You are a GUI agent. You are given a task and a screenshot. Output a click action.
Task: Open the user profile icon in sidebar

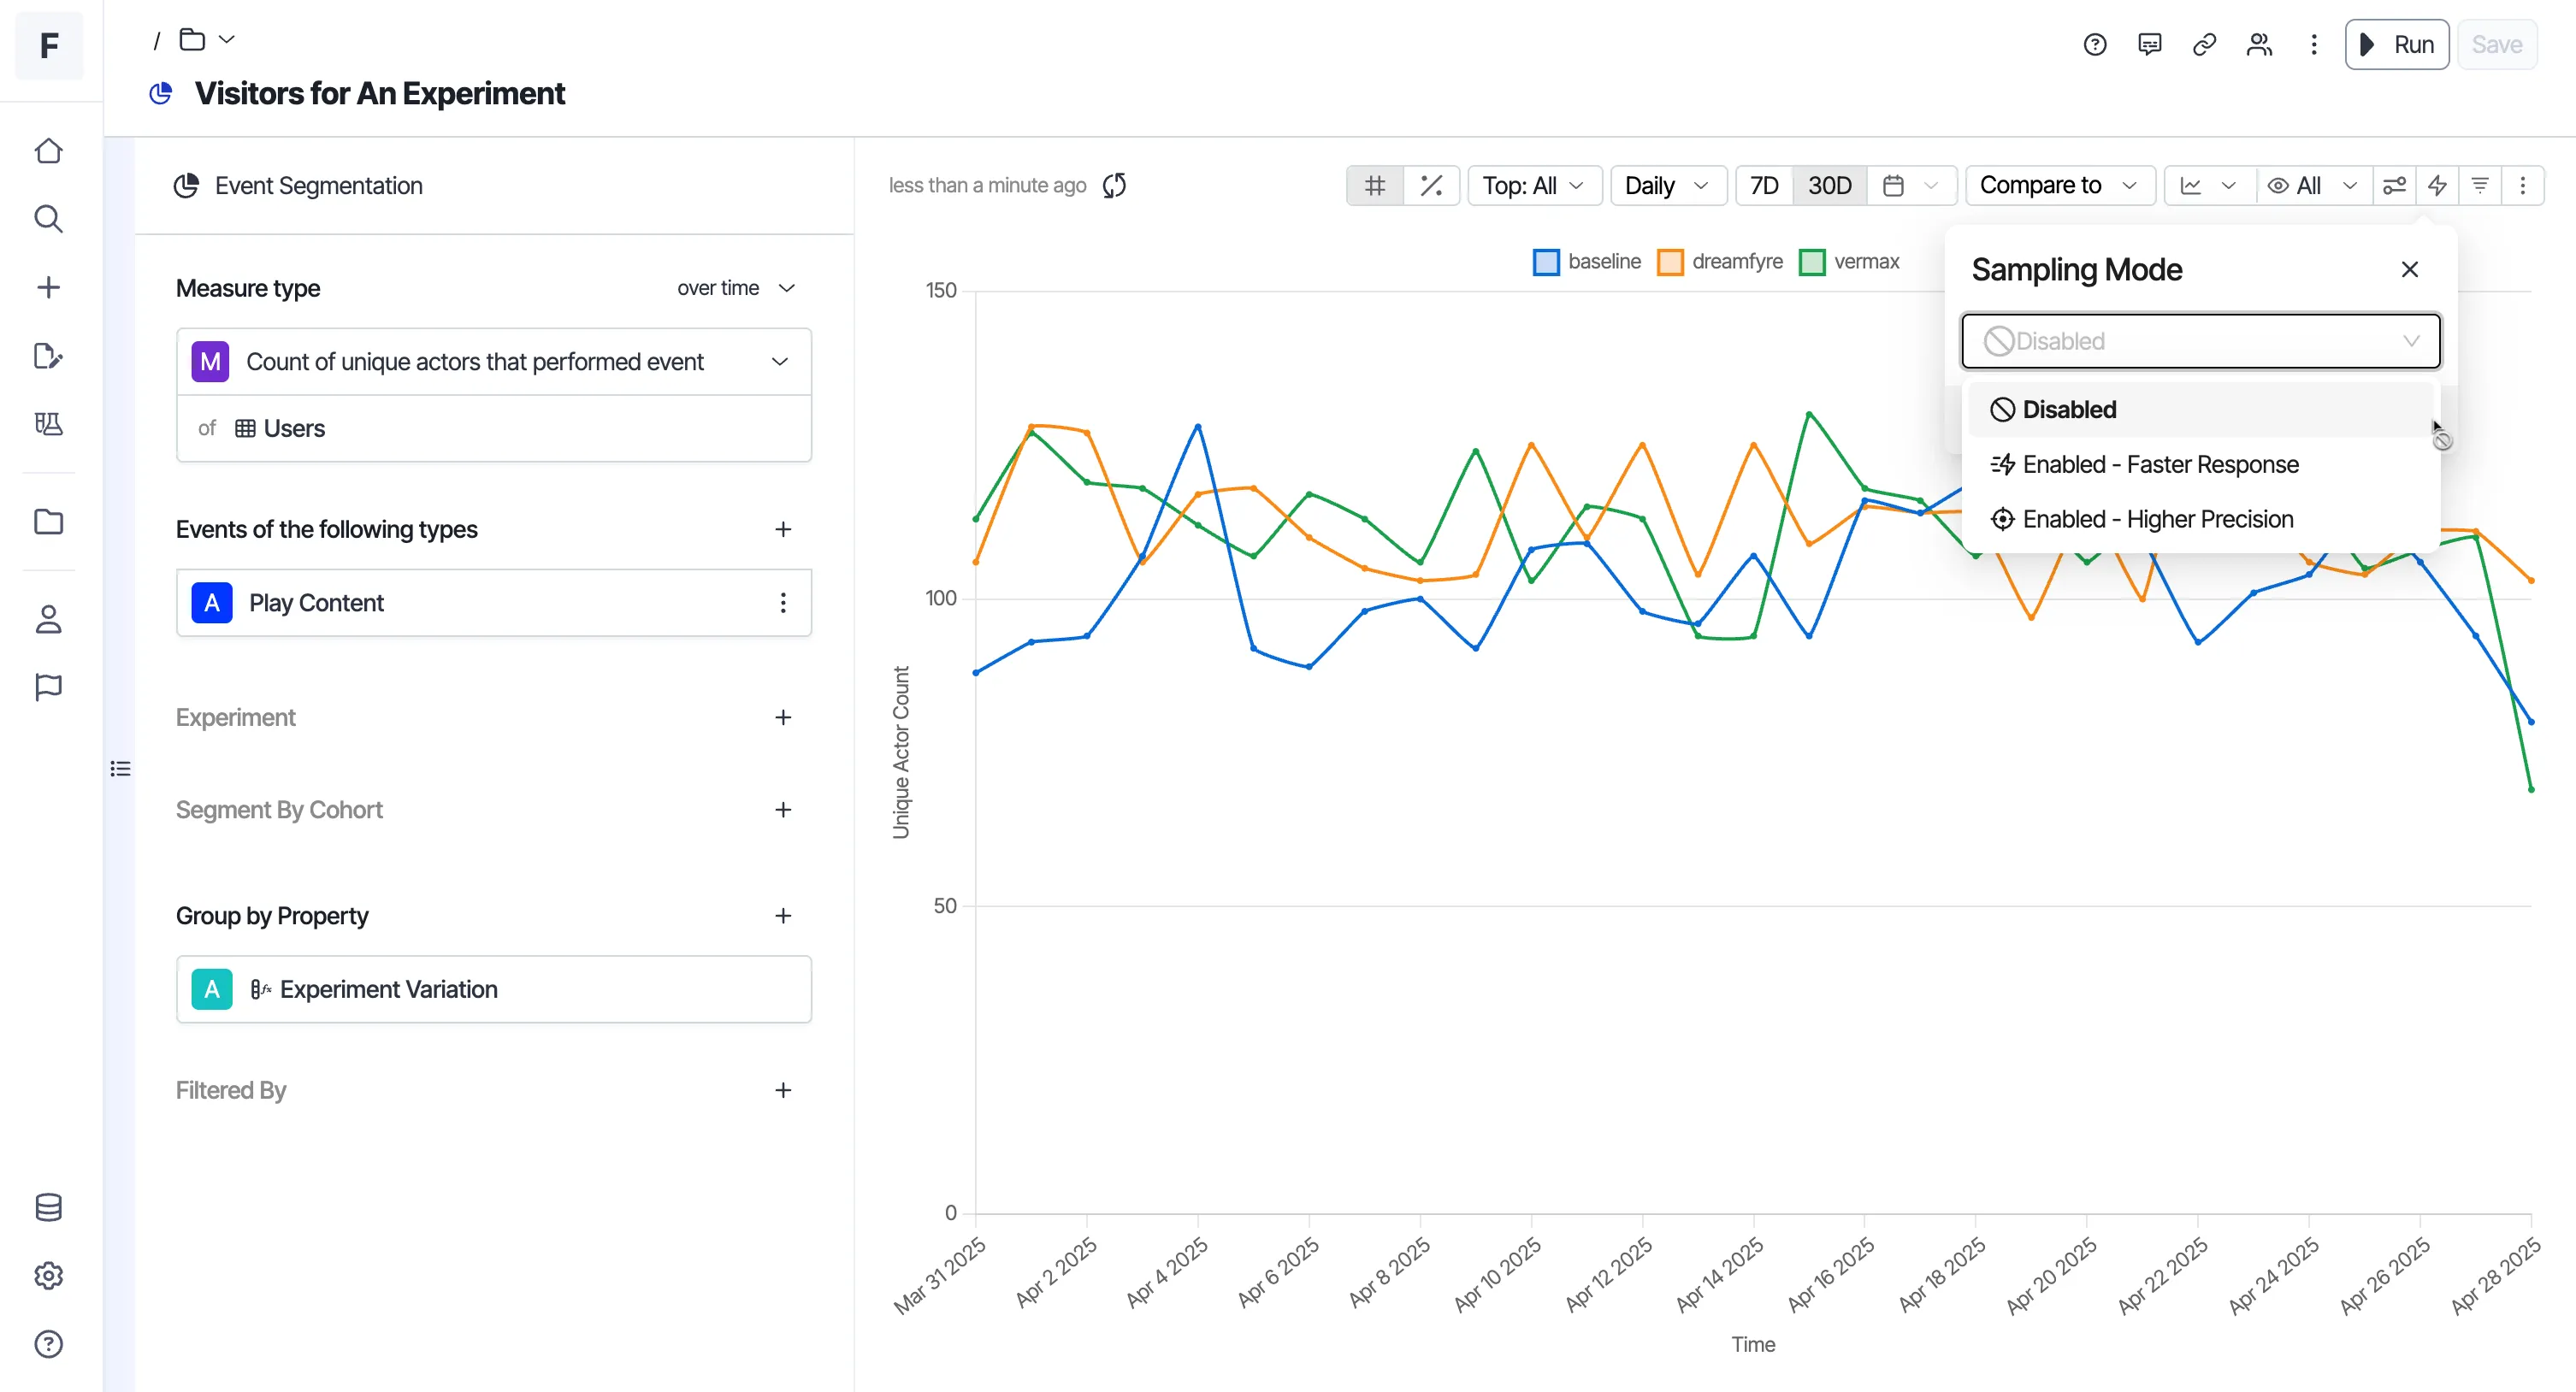click(x=48, y=620)
